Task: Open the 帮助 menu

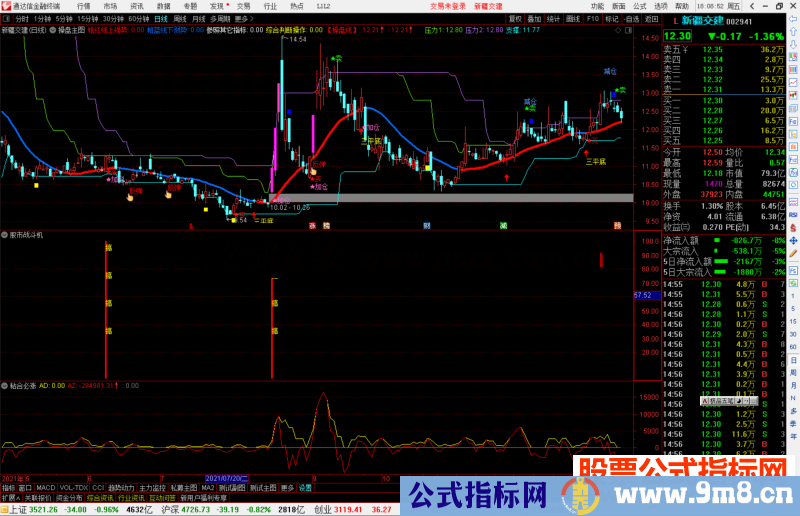Action: click(x=682, y=6)
